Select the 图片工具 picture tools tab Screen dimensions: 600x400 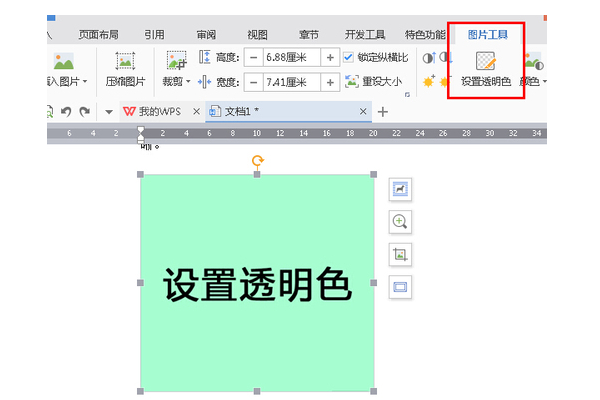click(488, 35)
